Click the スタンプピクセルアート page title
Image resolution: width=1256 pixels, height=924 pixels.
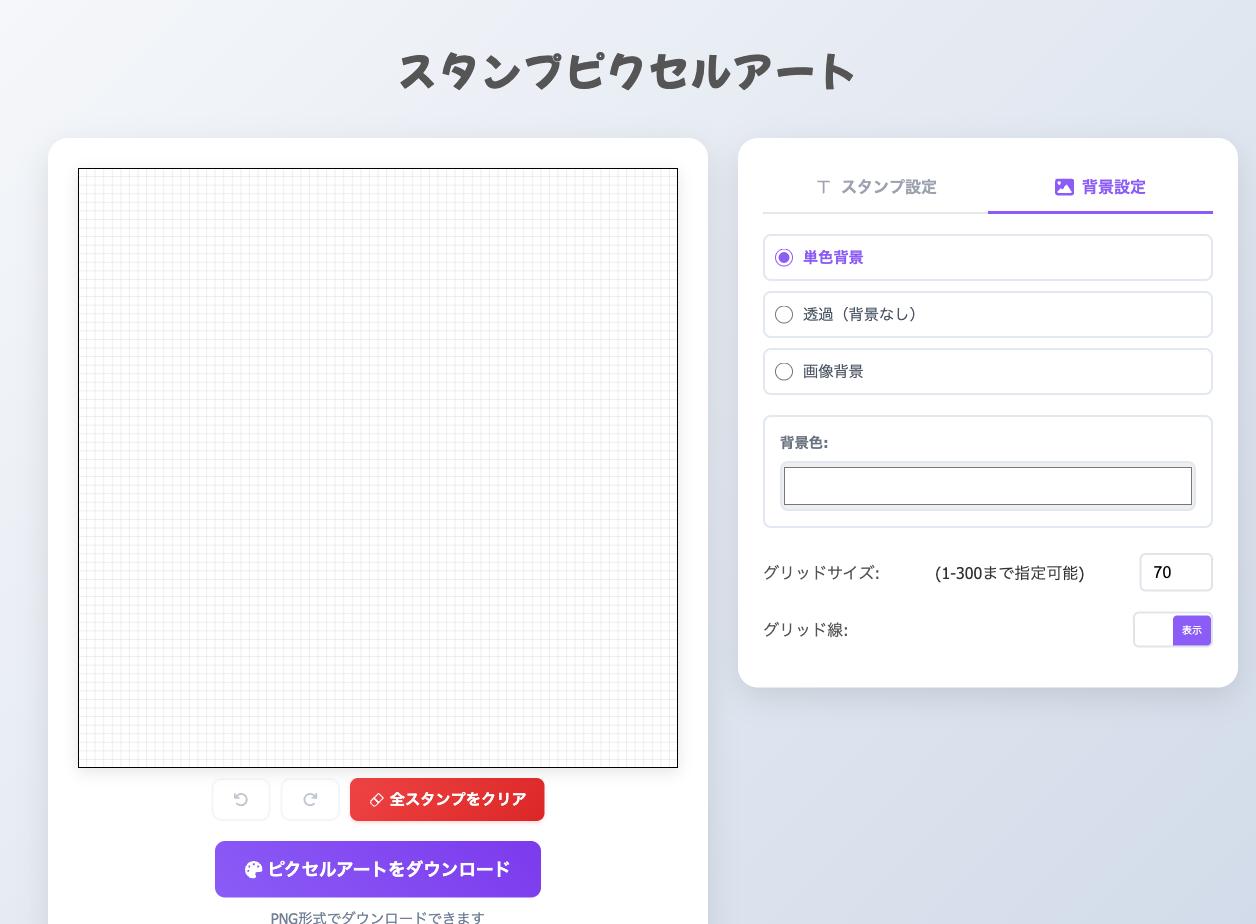[627, 72]
